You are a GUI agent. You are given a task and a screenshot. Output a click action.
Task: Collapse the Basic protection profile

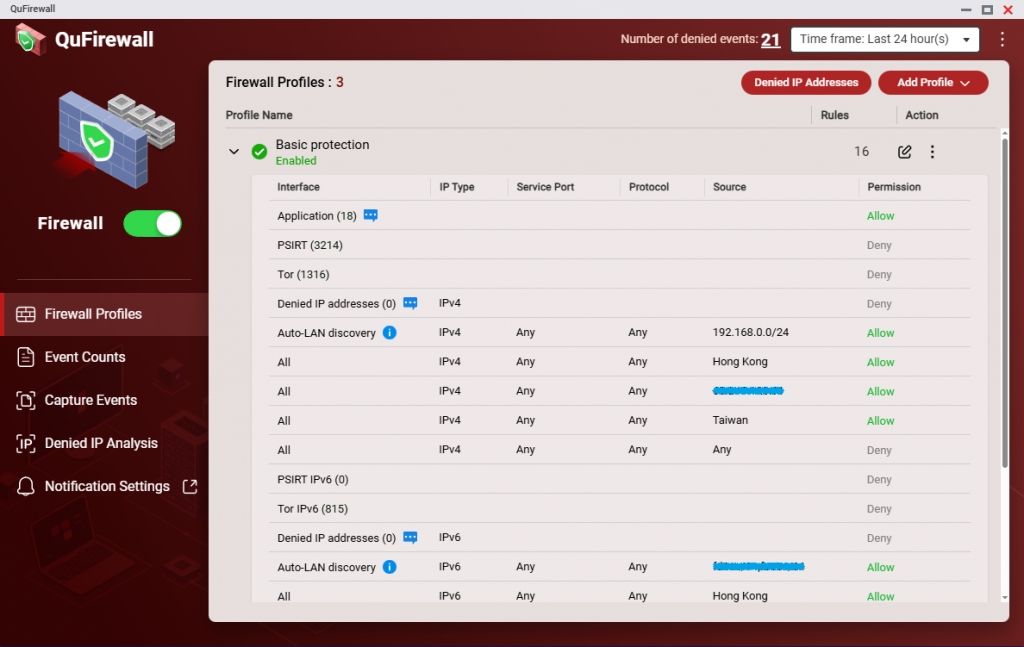point(234,151)
